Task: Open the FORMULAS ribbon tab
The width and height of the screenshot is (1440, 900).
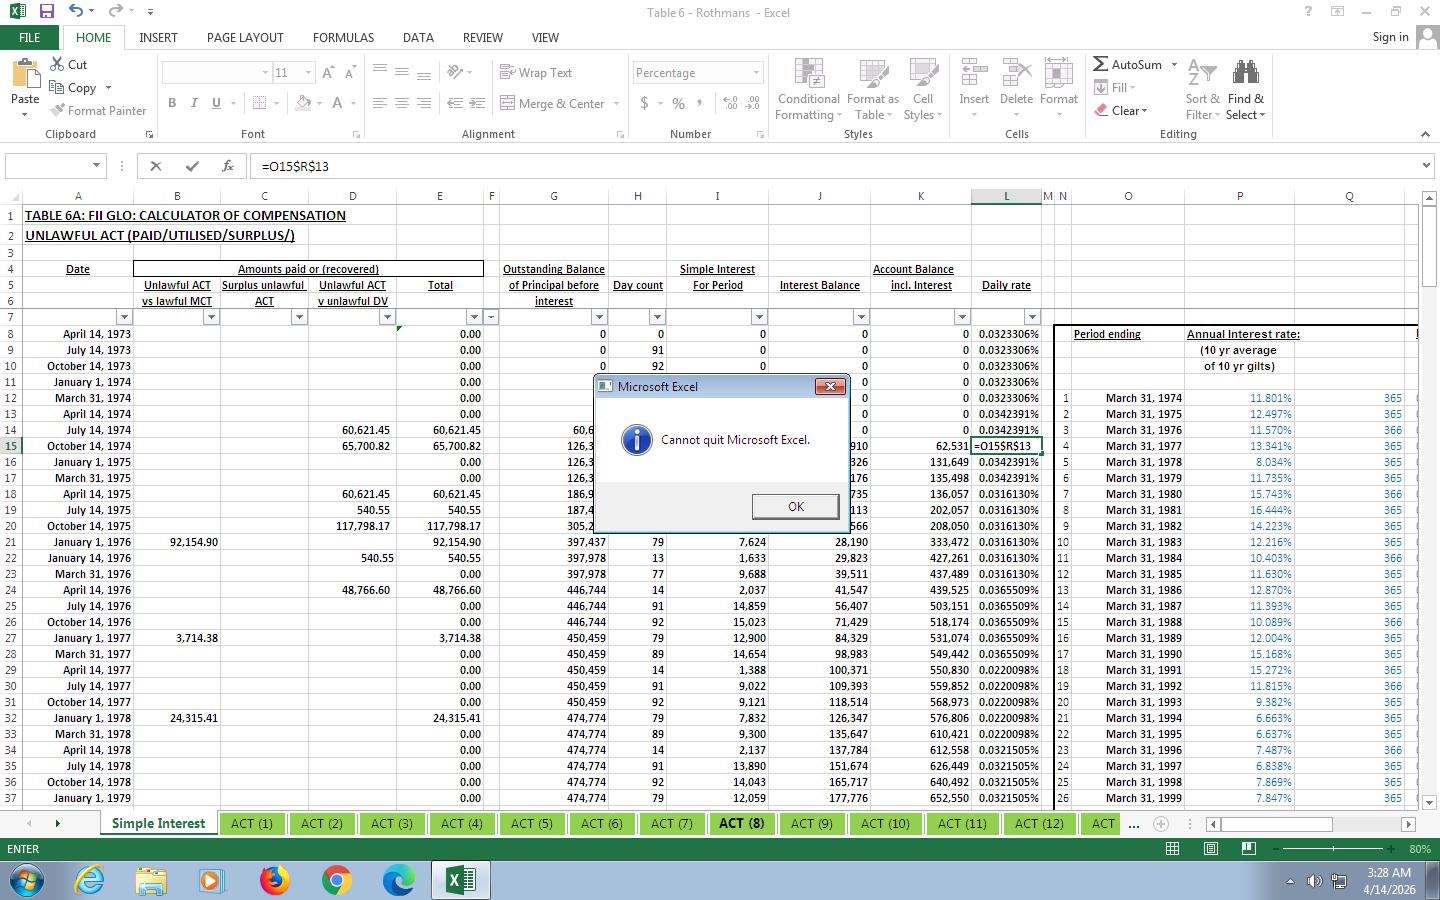Action: click(343, 37)
